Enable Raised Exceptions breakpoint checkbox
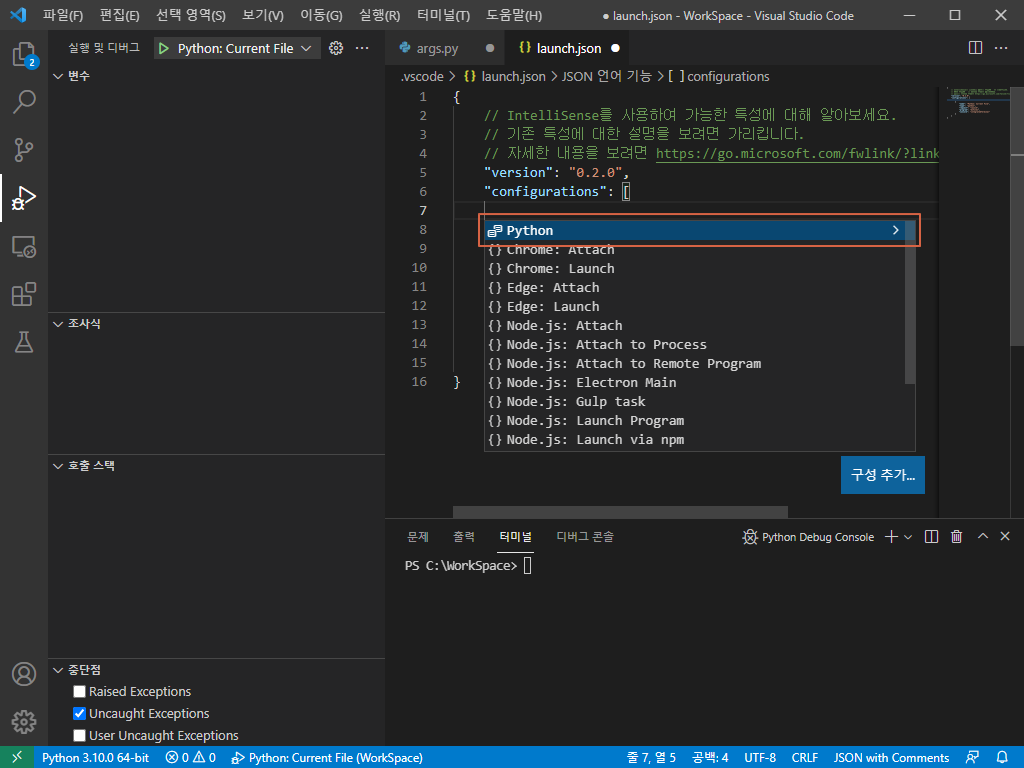The height and width of the screenshot is (768, 1024). tap(80, 691)
